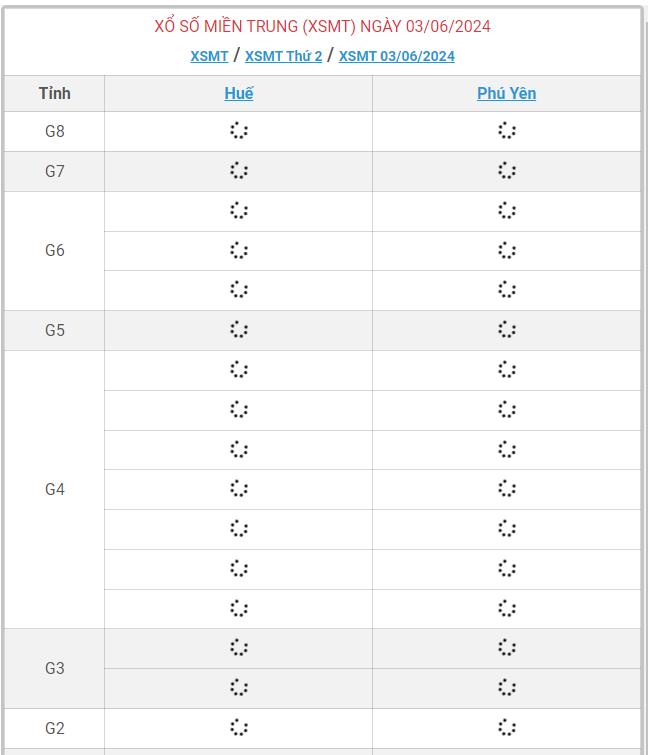Click the Phú Yên G8 loading spinner
648x755 pixels.
tap(506, 130)
